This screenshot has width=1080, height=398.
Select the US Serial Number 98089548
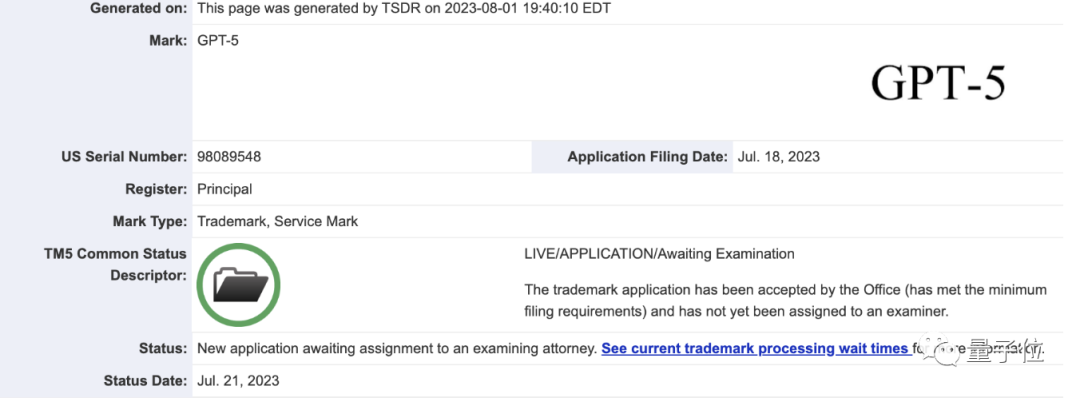pos(229,156)
